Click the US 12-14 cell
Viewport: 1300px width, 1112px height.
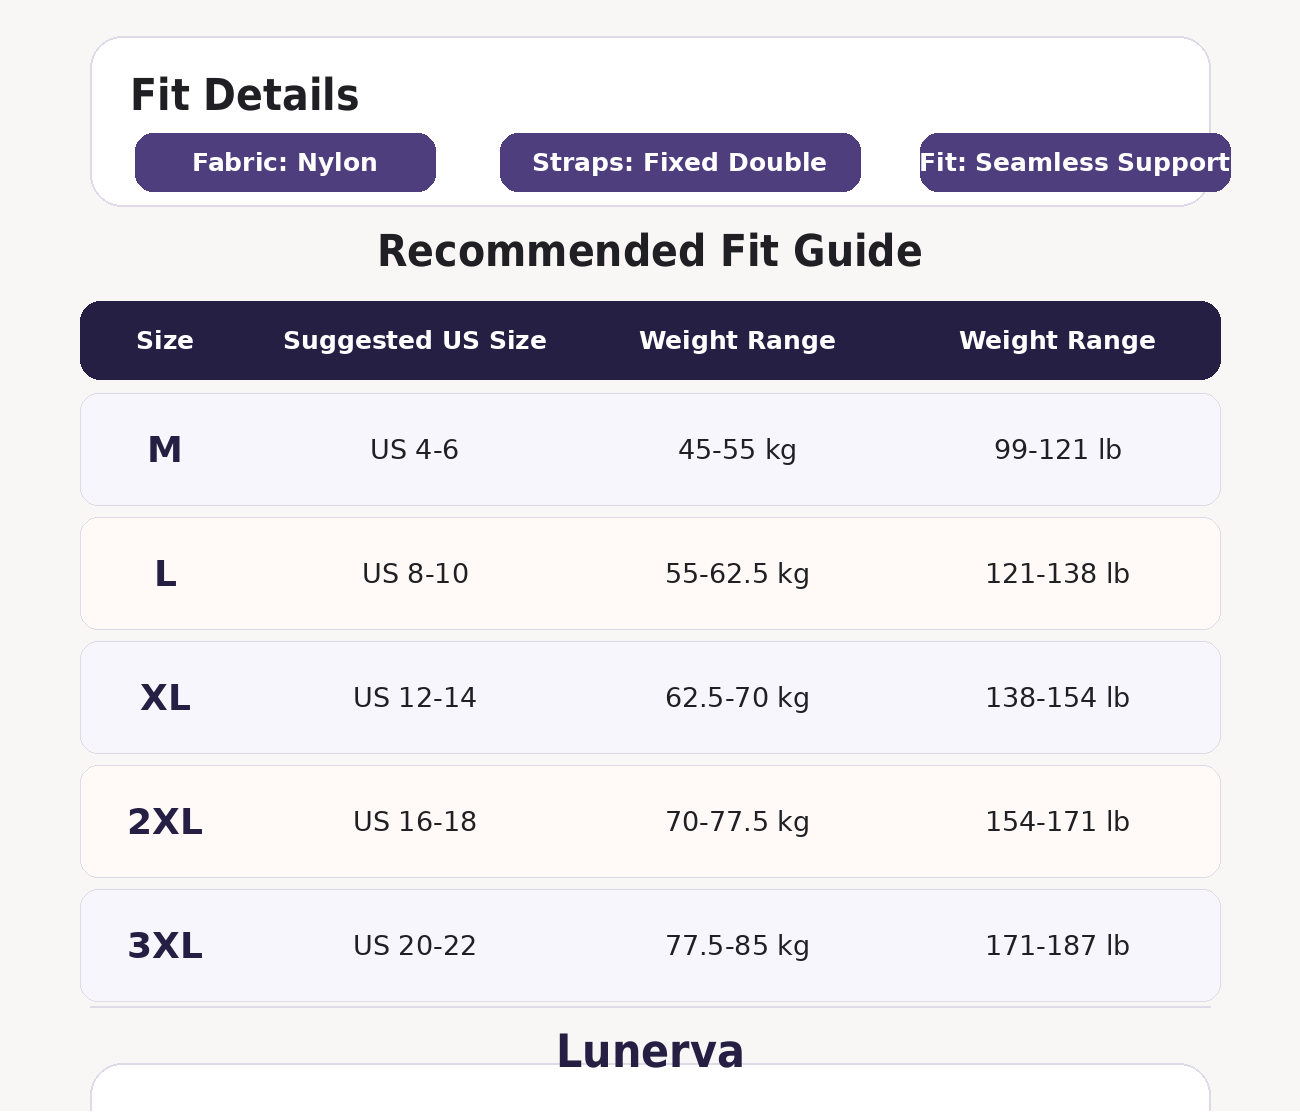pos(415,698)
